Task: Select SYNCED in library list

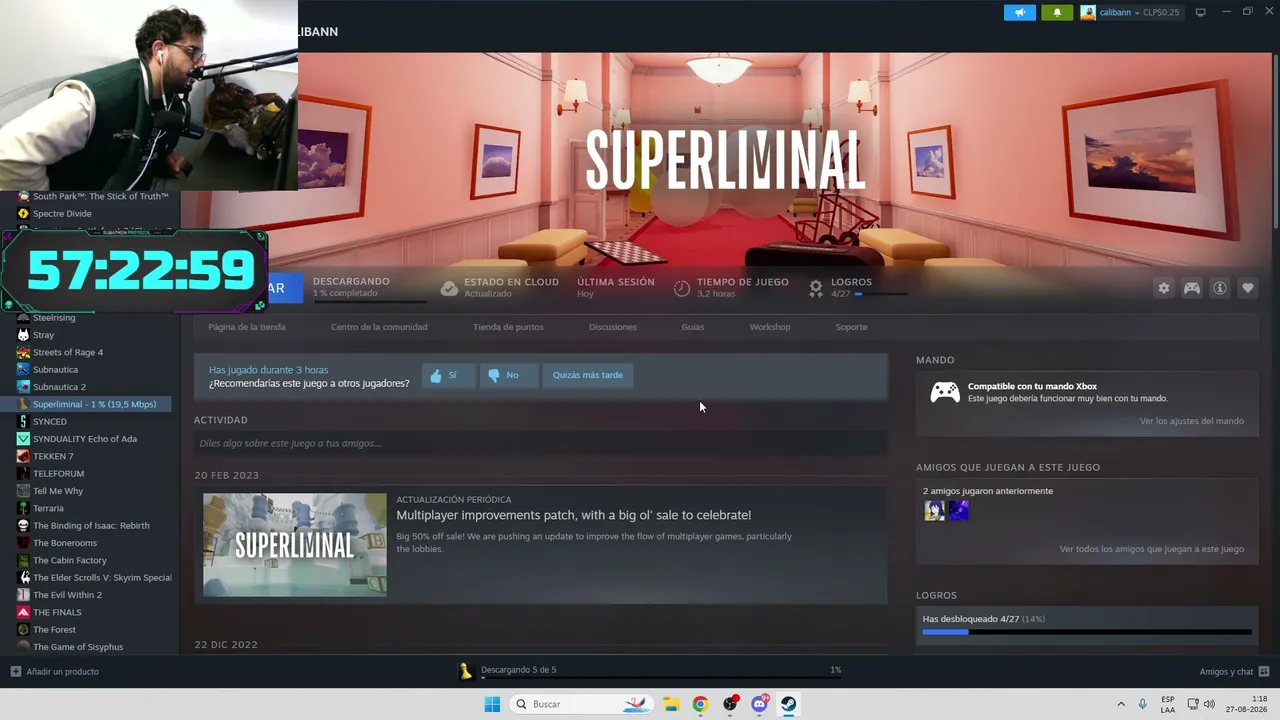Action: 50,422
